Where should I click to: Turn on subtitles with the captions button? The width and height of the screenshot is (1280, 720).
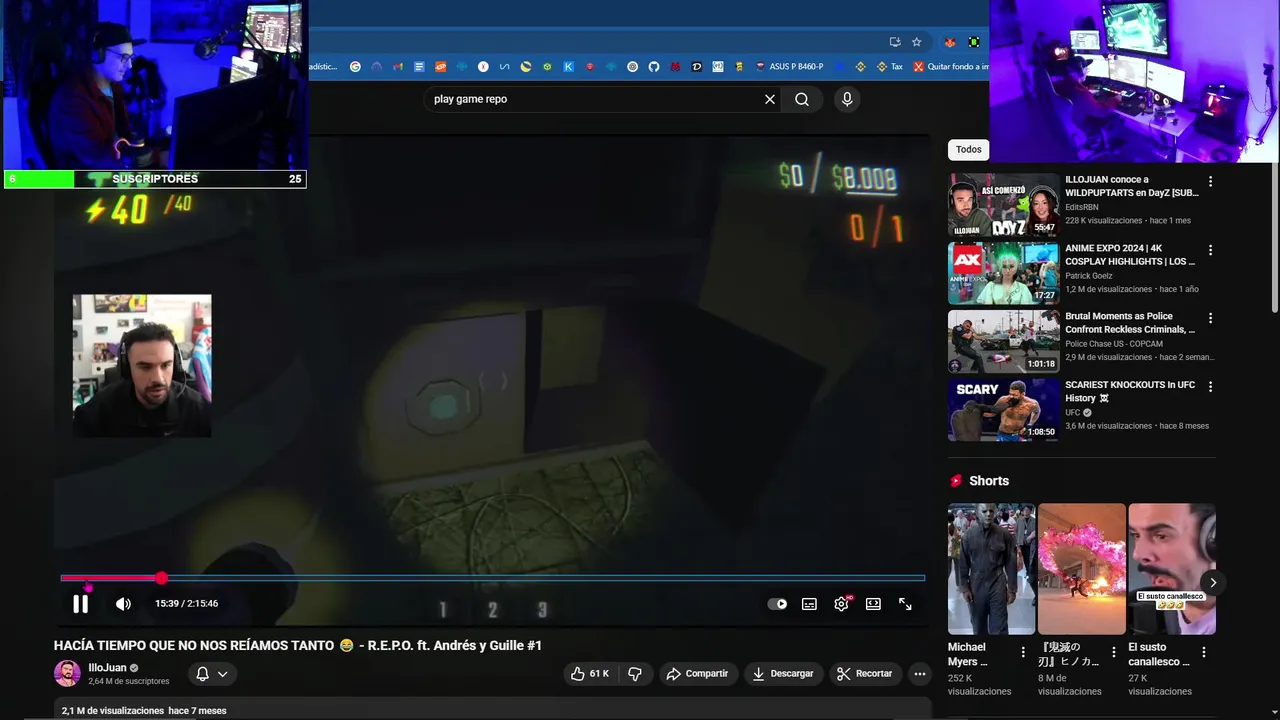[x=809, y=604]
